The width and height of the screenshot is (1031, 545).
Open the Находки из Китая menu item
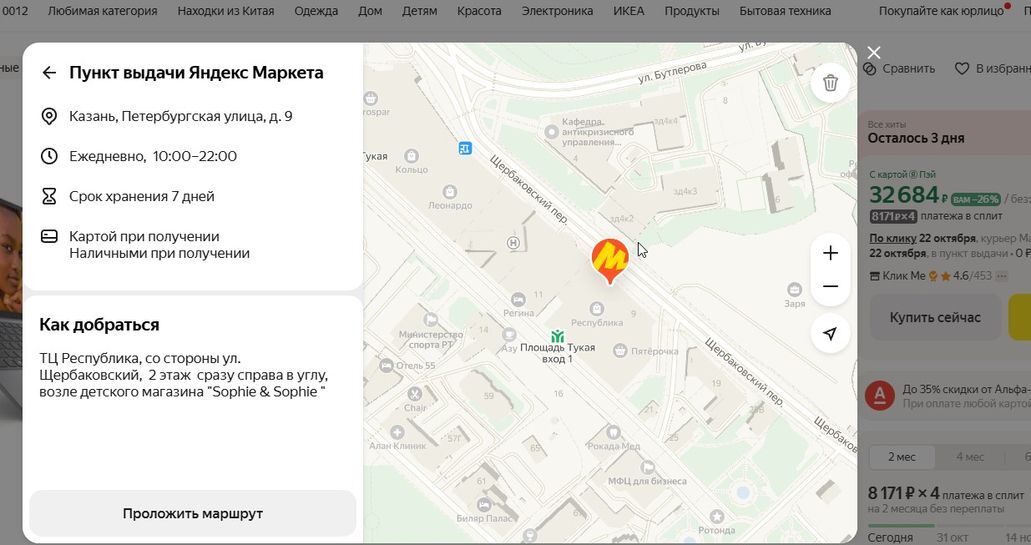(227, 11)
